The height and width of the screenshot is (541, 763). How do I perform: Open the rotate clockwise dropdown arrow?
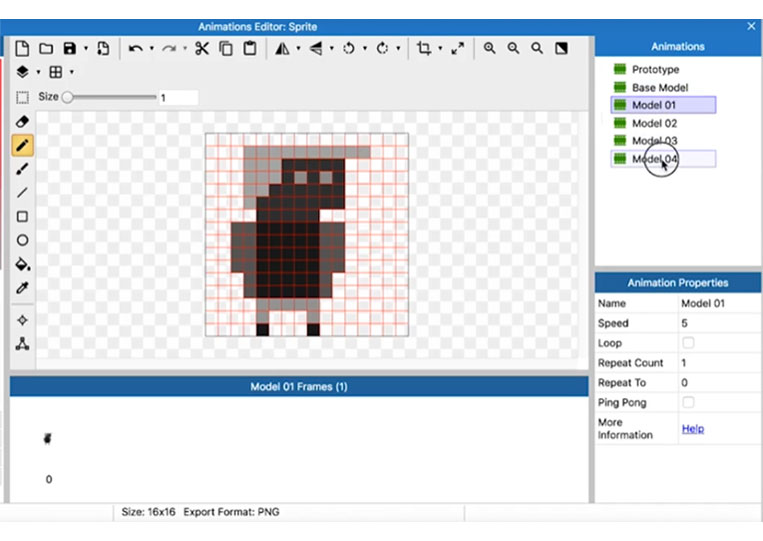(398, 48)
